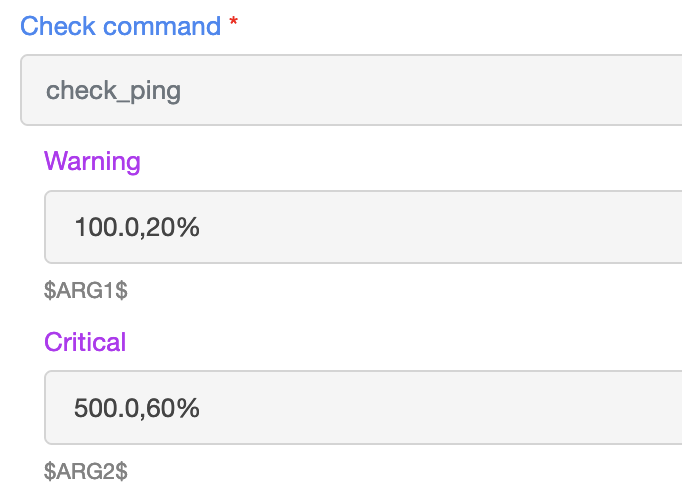Click the check_ping command field

click(x=351, y=90)
